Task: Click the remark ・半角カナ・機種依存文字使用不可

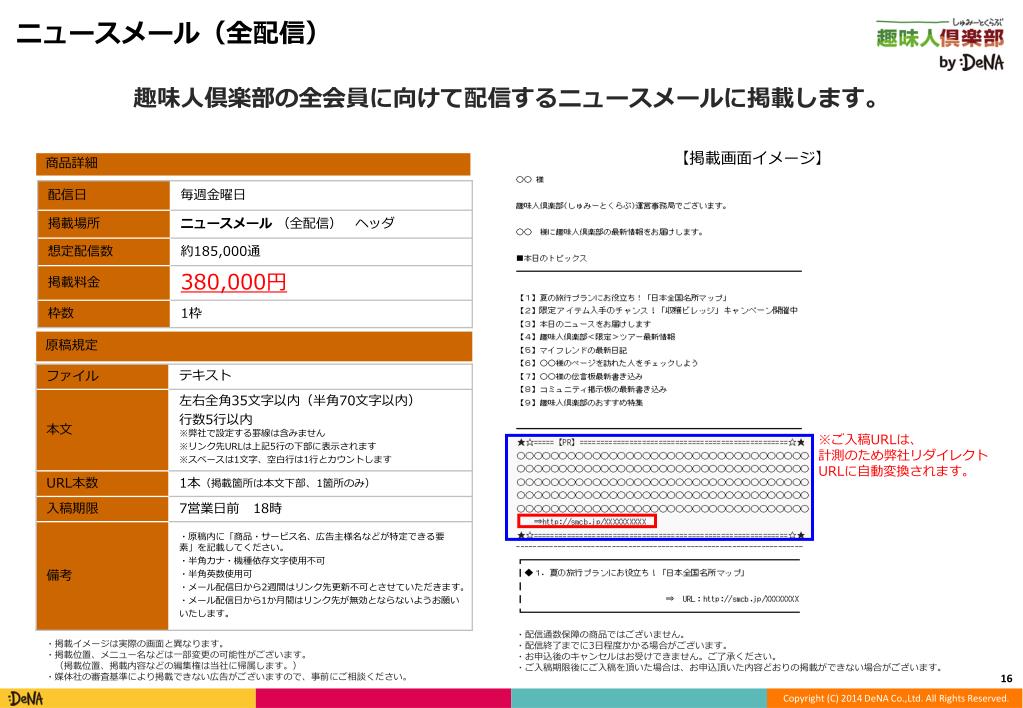Action: coord(252,561)
